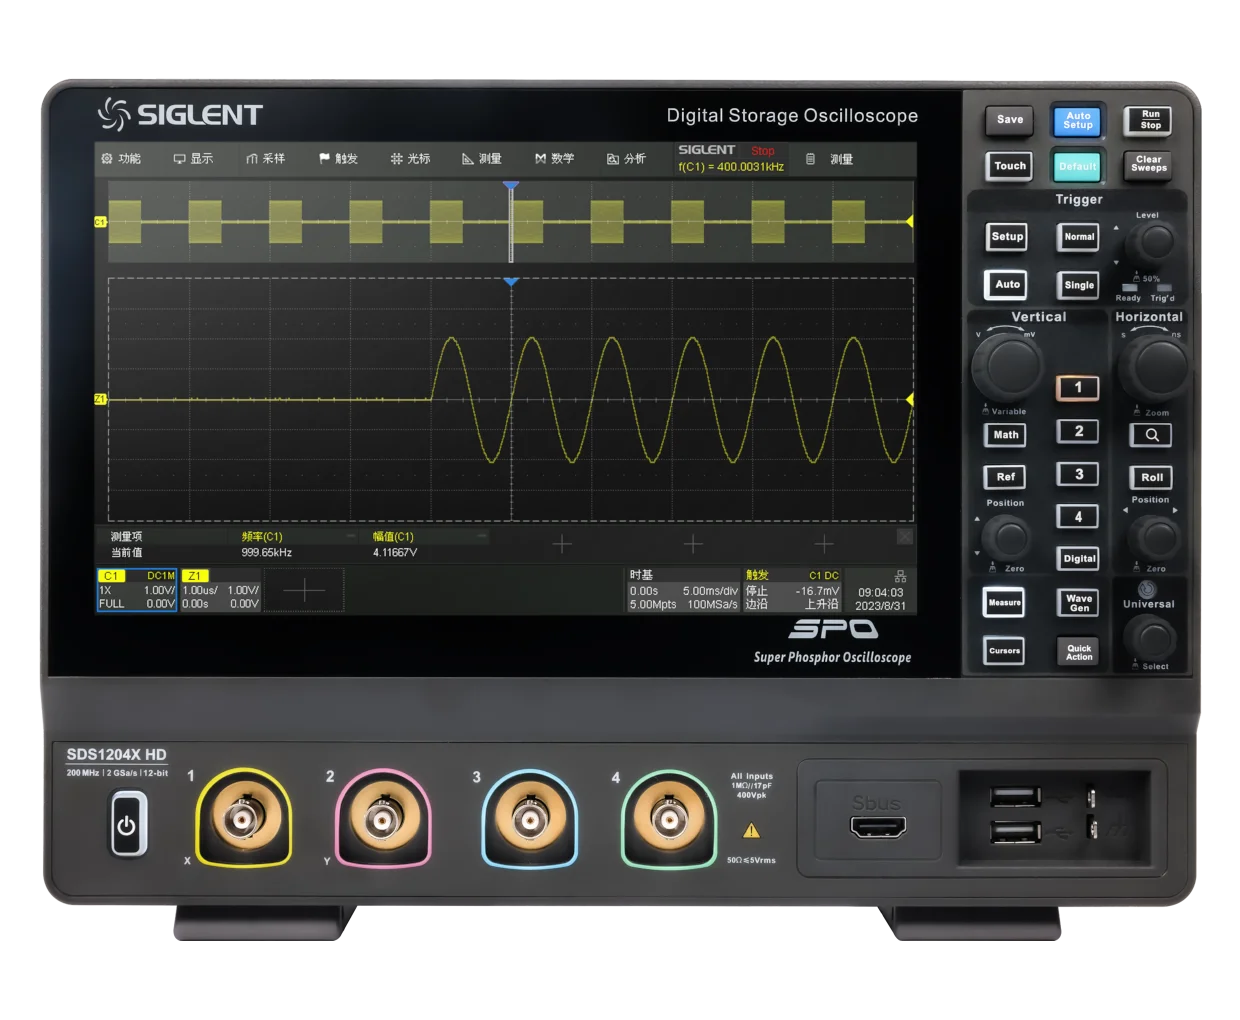Open the 时基 timebase info box

pos(683,590)
